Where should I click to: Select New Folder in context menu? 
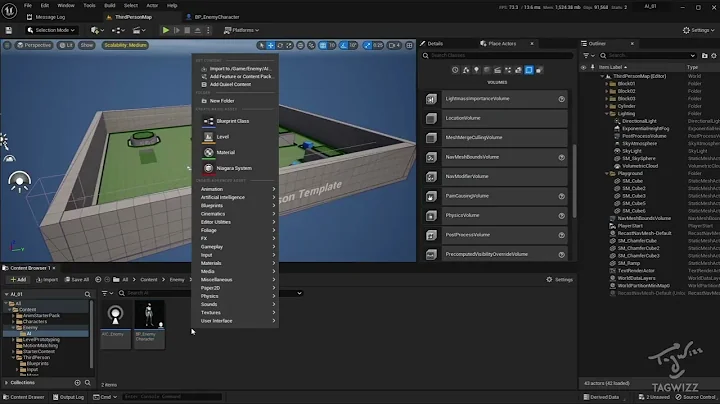click(236, 101)
